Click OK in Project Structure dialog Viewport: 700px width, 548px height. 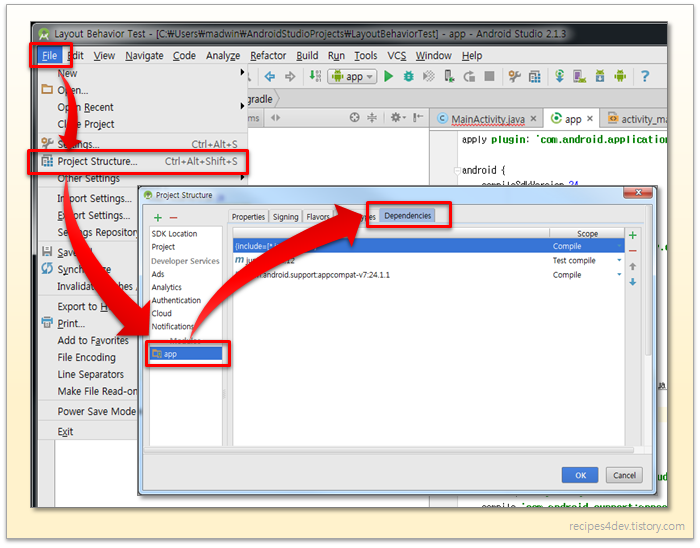(x=580, y=475)
